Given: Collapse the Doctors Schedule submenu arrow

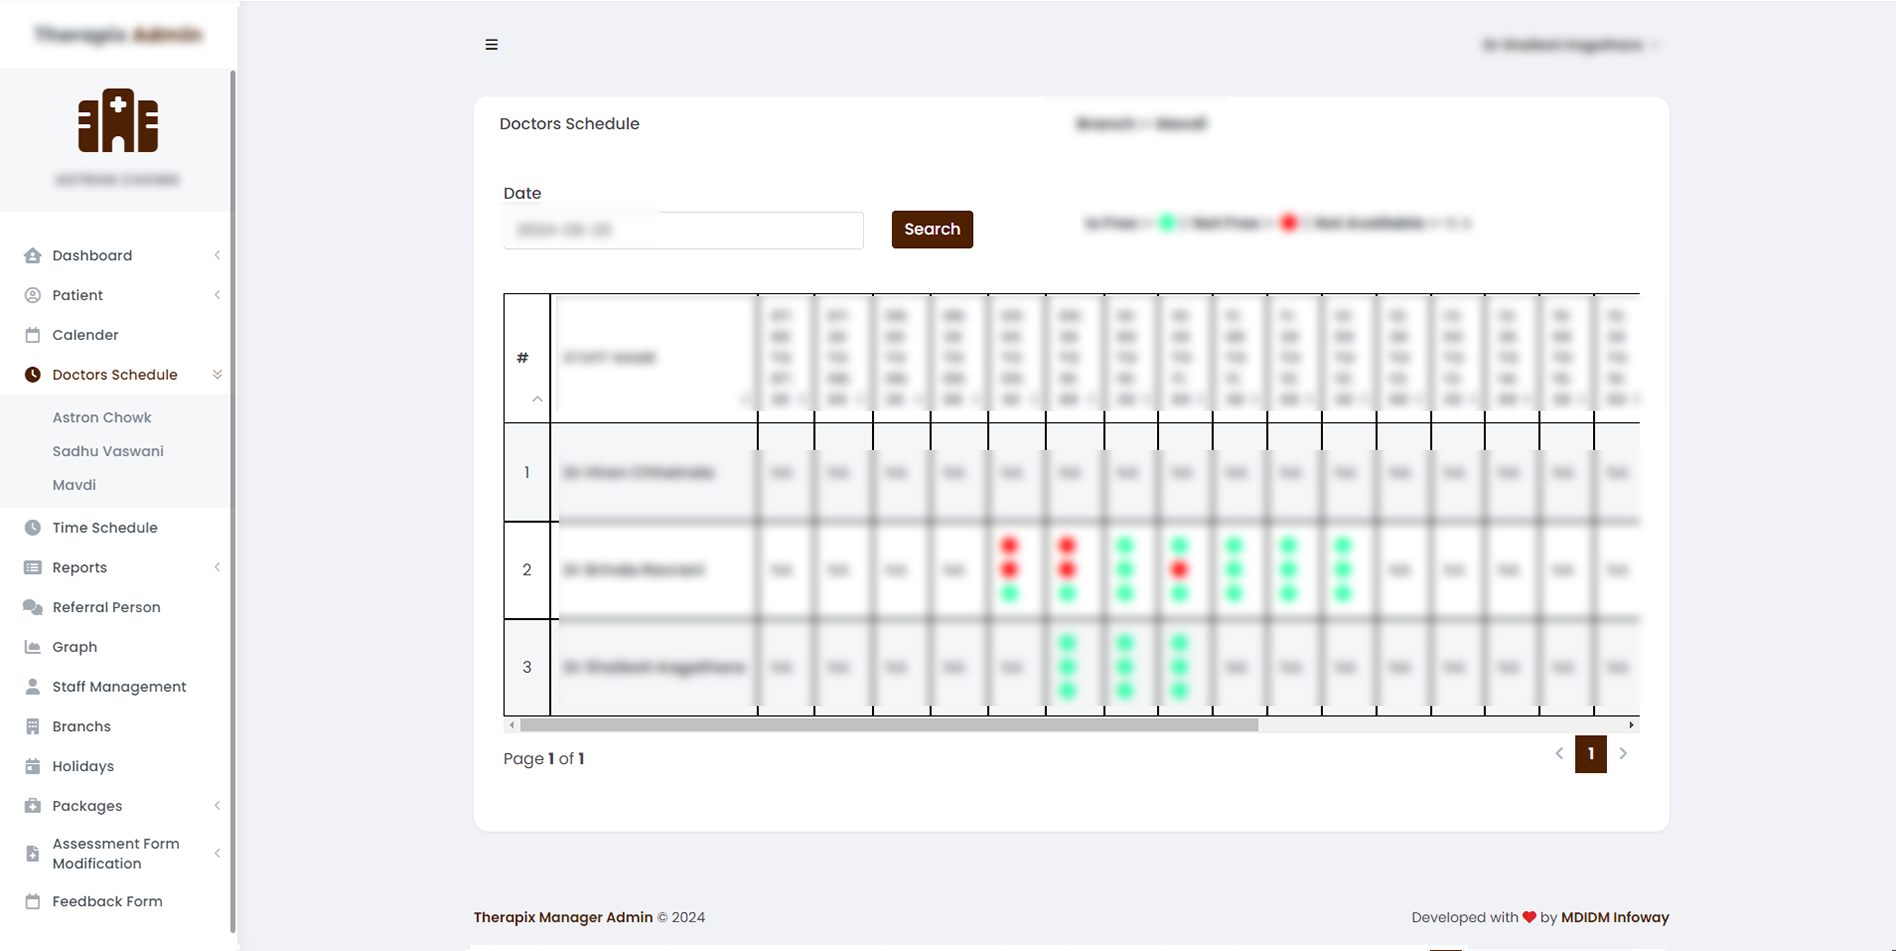Looking at the screenshot, I should click(x=217, y=375).
